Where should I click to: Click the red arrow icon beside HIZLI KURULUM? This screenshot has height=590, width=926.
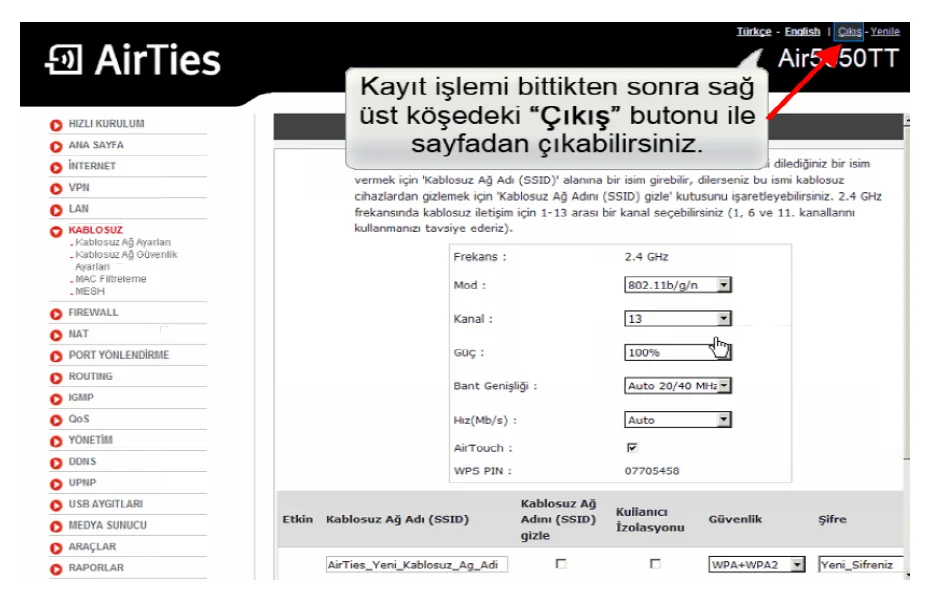56,125
